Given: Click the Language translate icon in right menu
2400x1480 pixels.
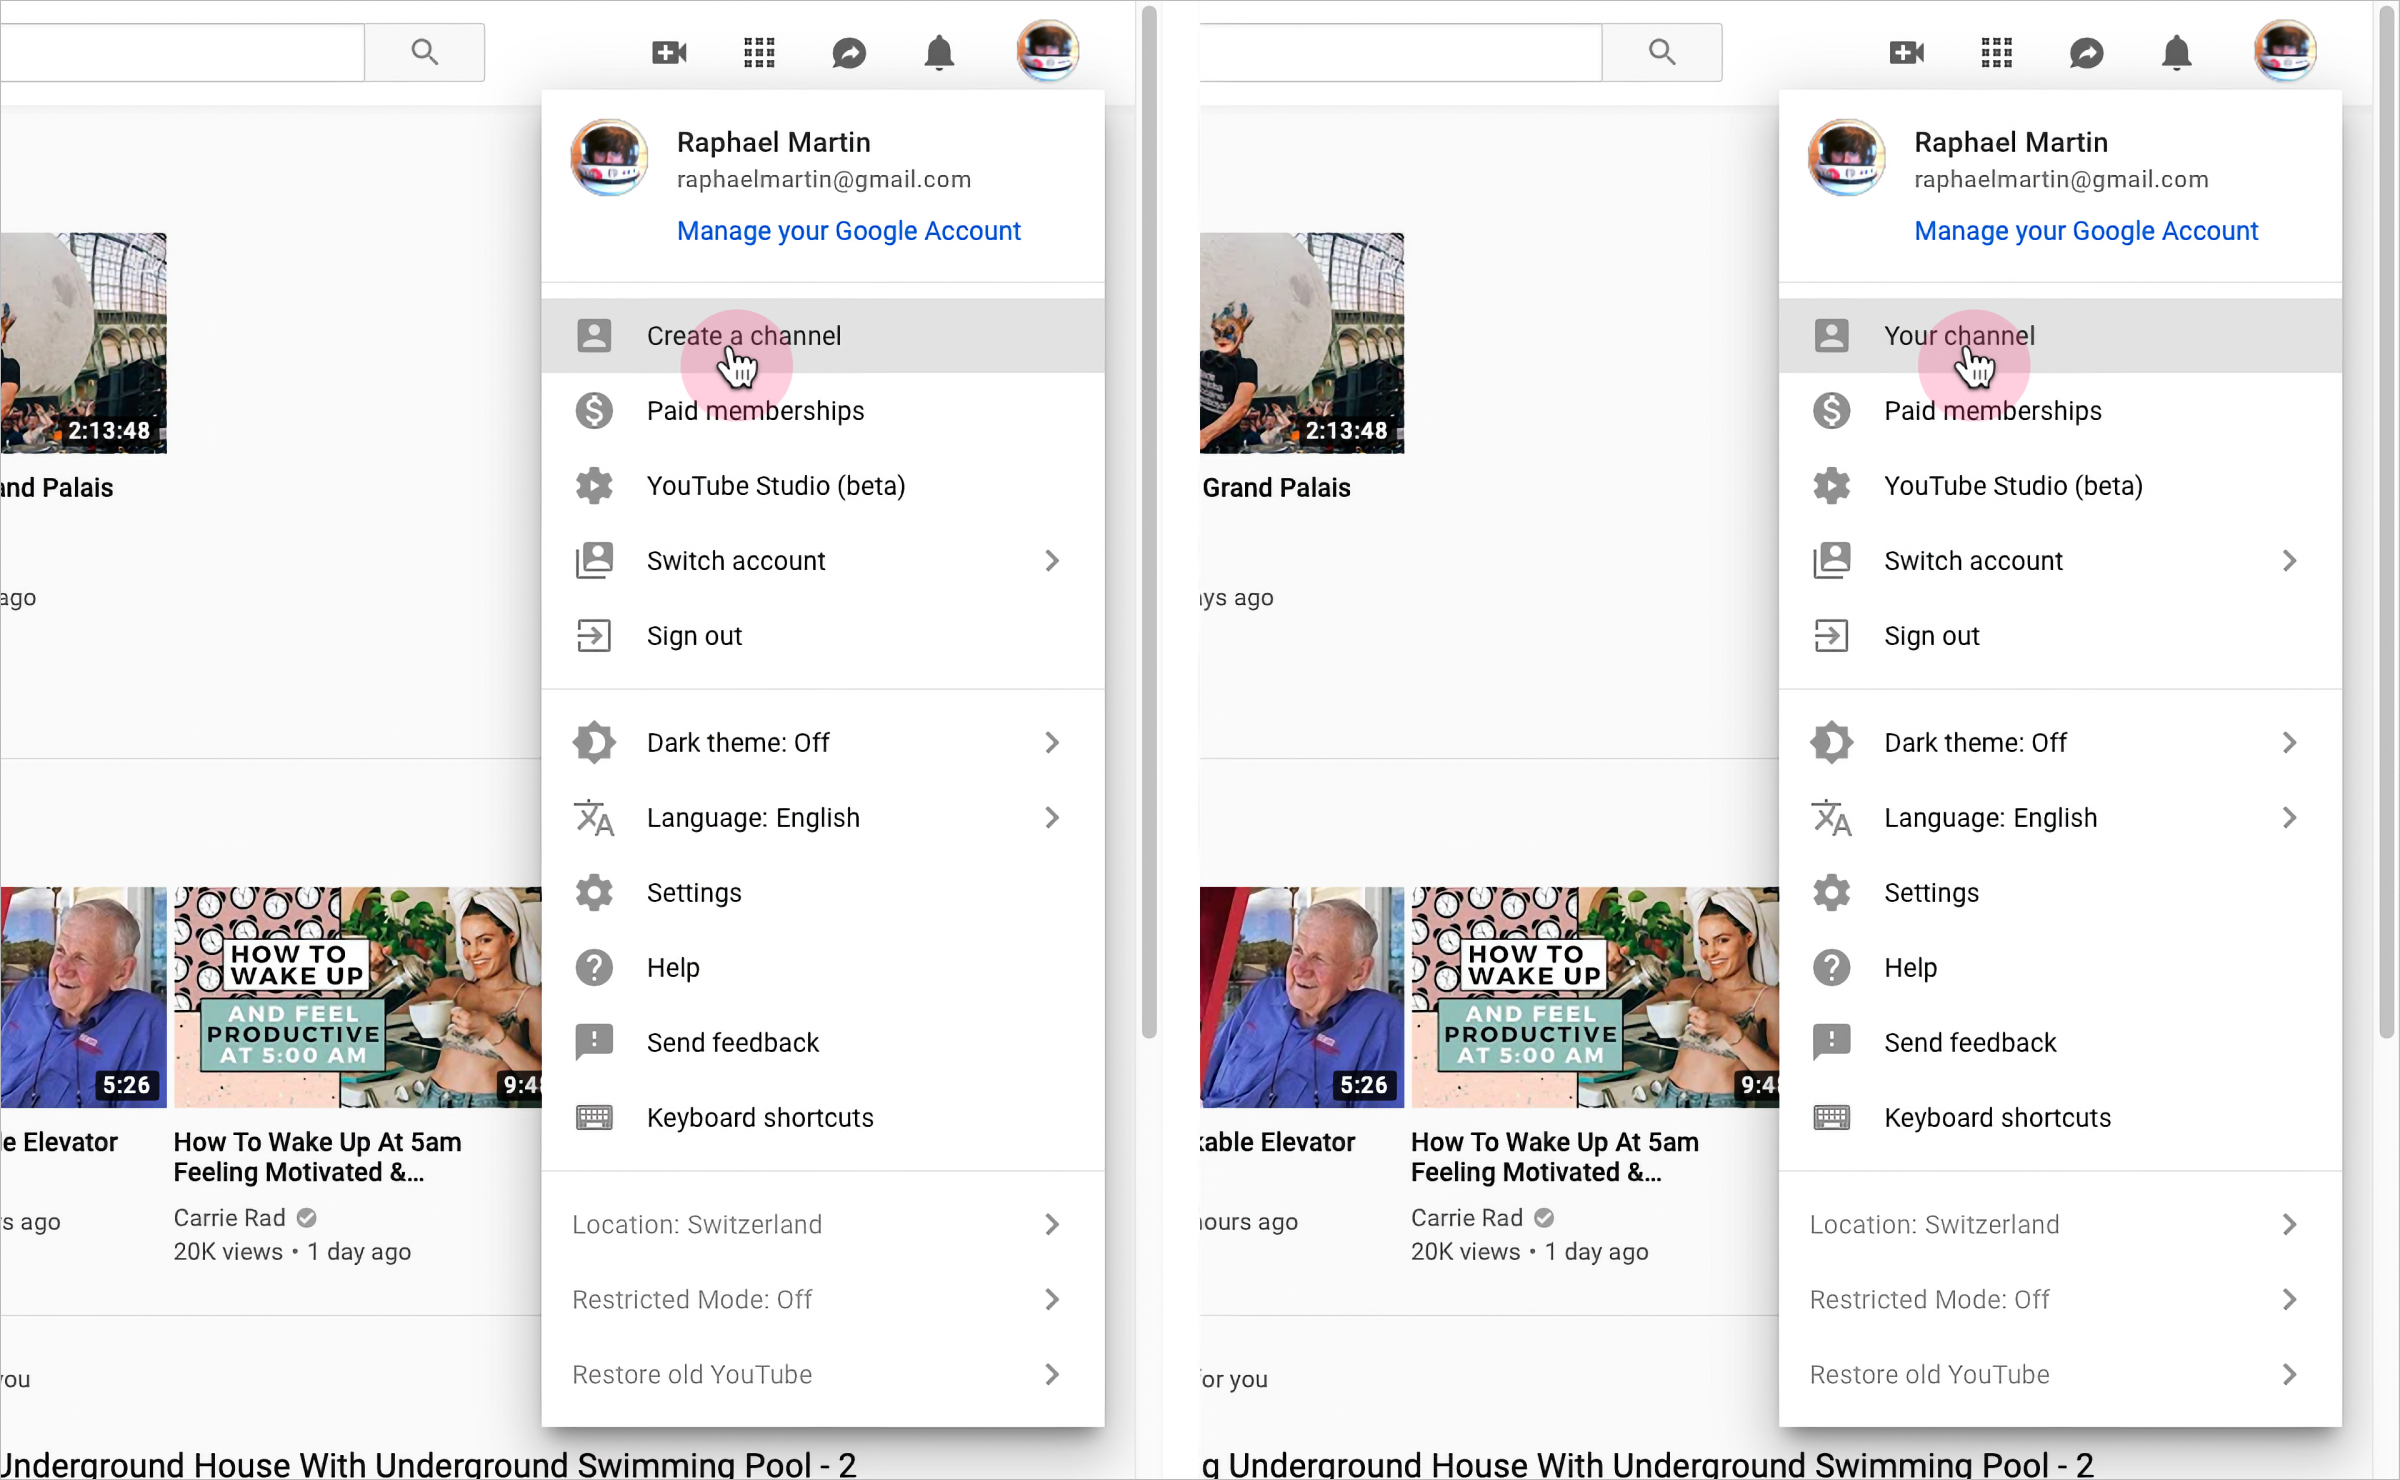Looking at the screenshot, I should tap(1832, 818).
